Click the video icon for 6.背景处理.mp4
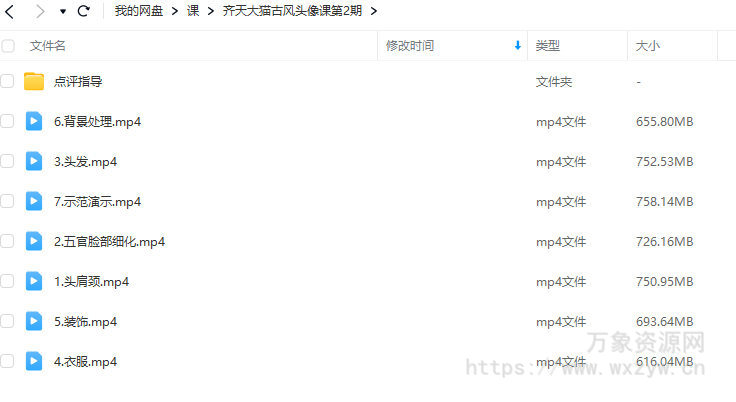Screen dimensions: 736x402 coord(34,121)
